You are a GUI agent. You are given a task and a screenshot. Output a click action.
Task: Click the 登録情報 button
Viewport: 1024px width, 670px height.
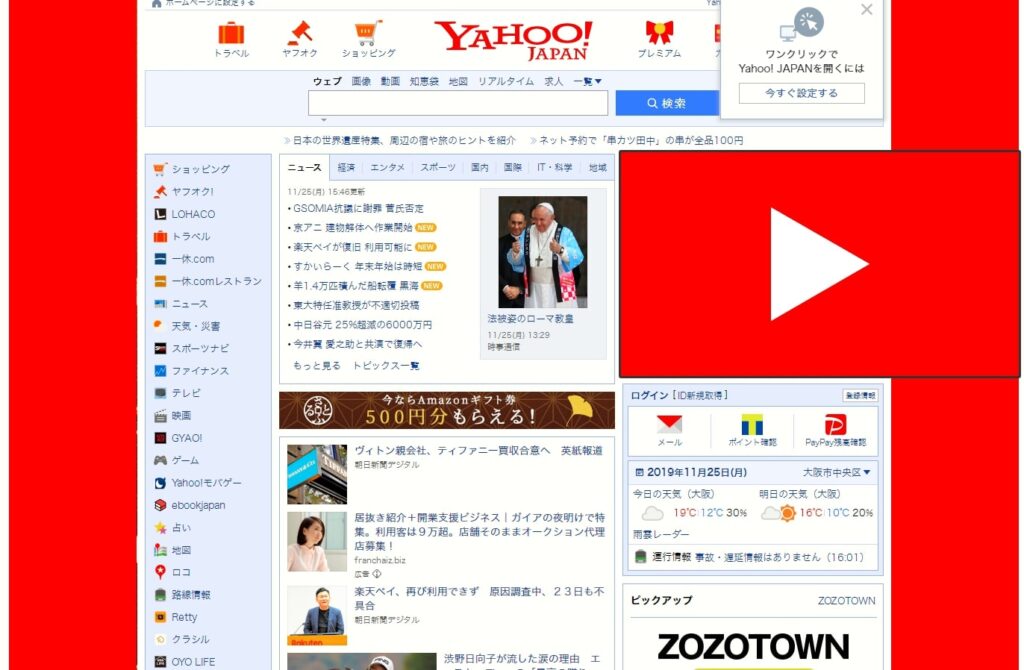[860, 396]
